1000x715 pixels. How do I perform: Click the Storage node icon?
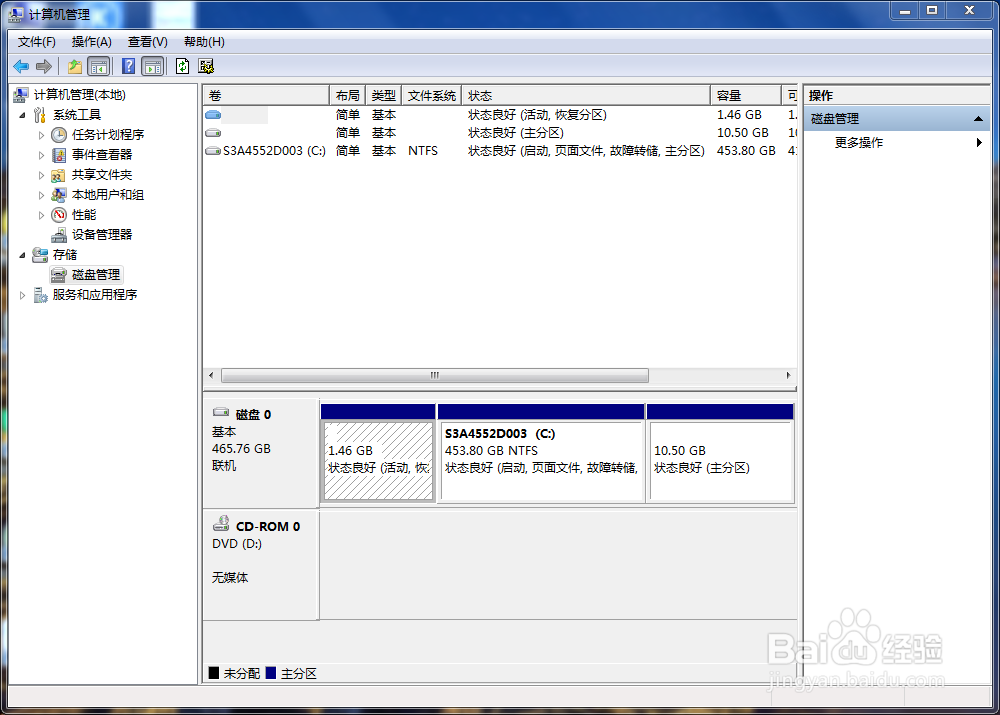click(40, 254)
